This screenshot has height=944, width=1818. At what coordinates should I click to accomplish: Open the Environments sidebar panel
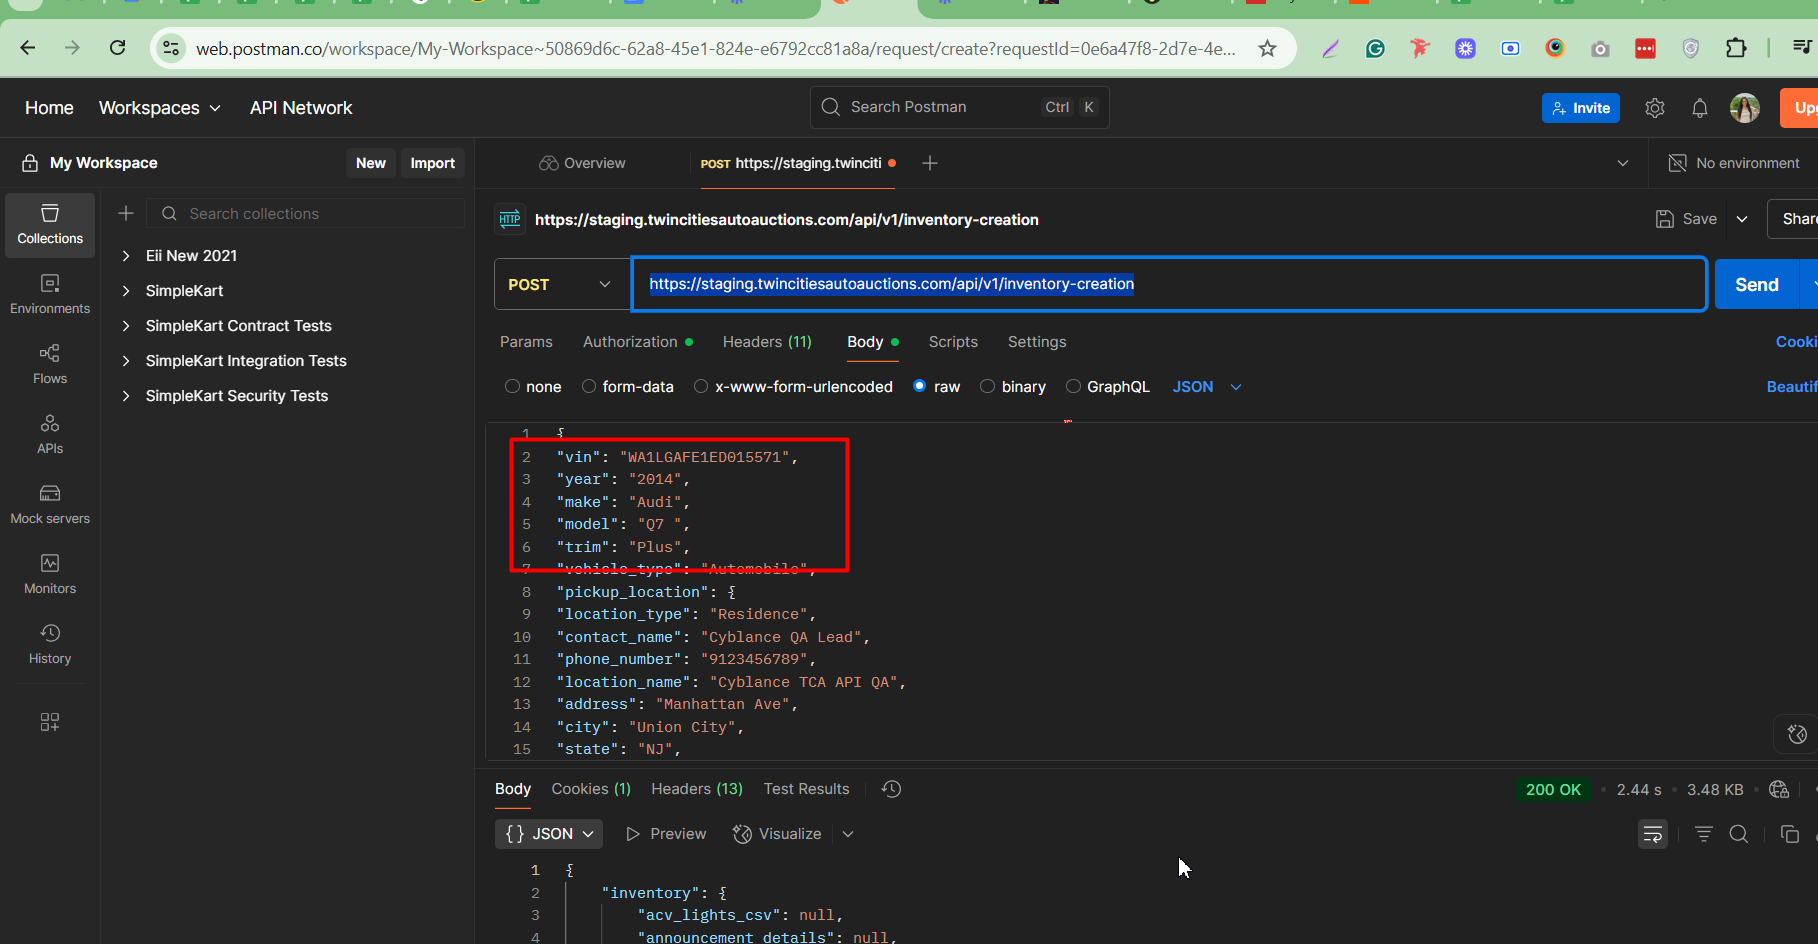tap(50, 295)
